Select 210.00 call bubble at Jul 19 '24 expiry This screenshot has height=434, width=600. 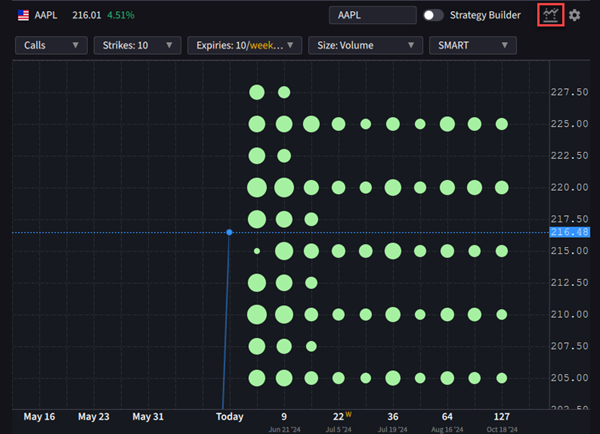(x=393, y=315)
